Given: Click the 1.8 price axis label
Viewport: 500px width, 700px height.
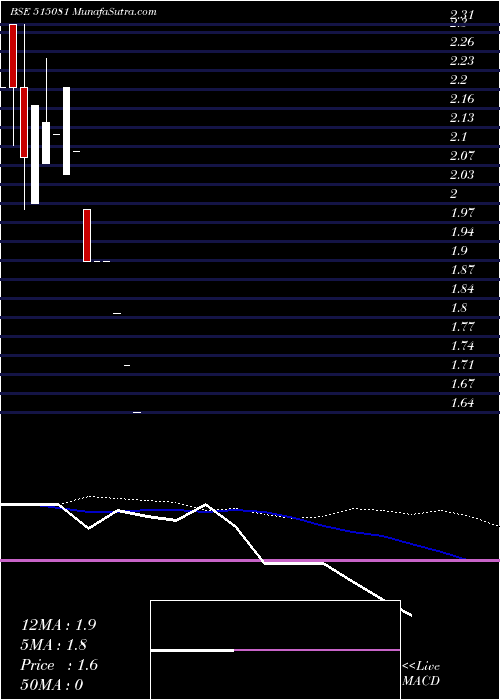Looking at the screenshot, I should 458,308.
